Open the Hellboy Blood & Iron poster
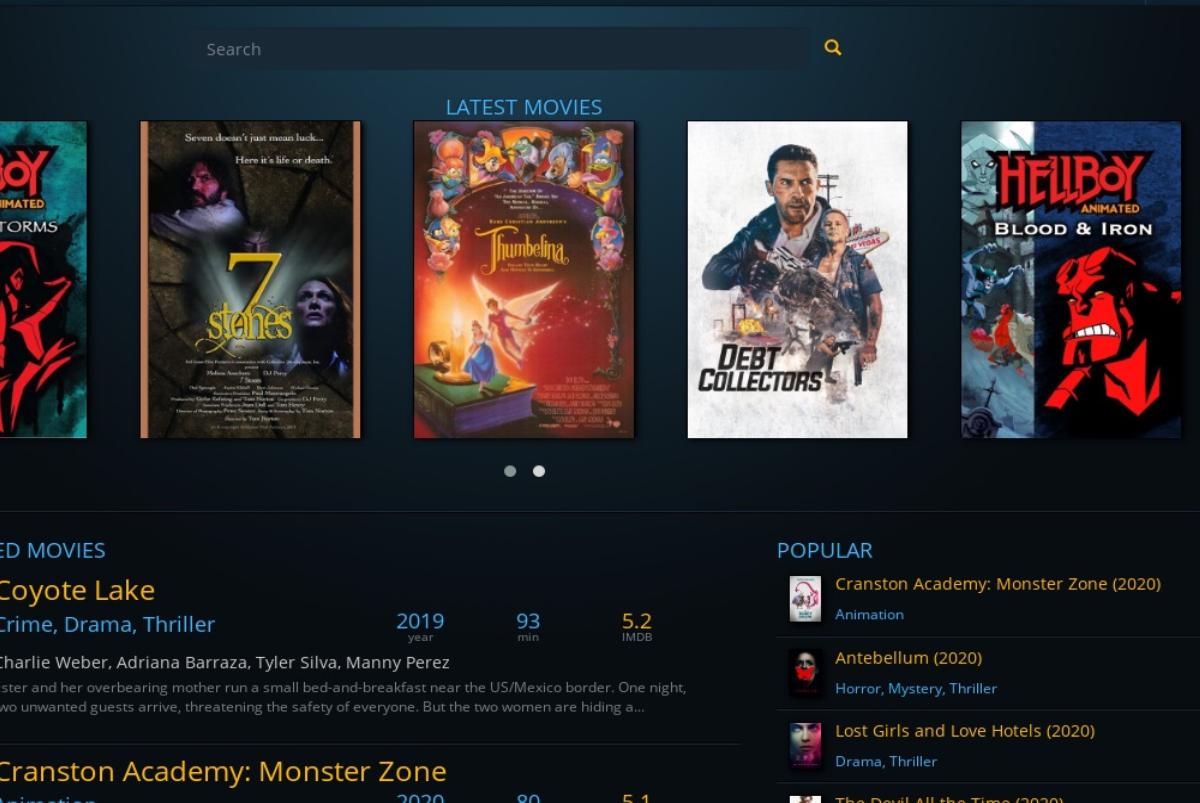Viewport: 1200px width, 803px height. coord(1071,279)
